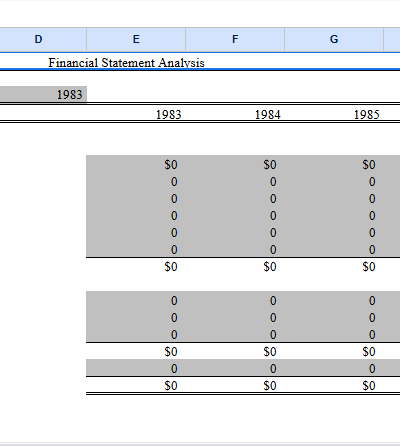Click the 1985 year heading in column G
The height and width of the screenshot is (446, 400).
coord(367,115)
